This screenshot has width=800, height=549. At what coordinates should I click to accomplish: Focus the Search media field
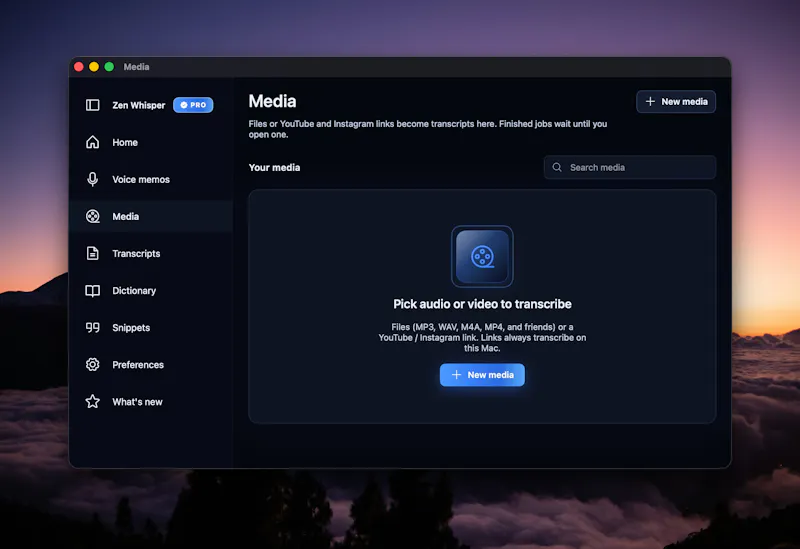pos(630,167)
